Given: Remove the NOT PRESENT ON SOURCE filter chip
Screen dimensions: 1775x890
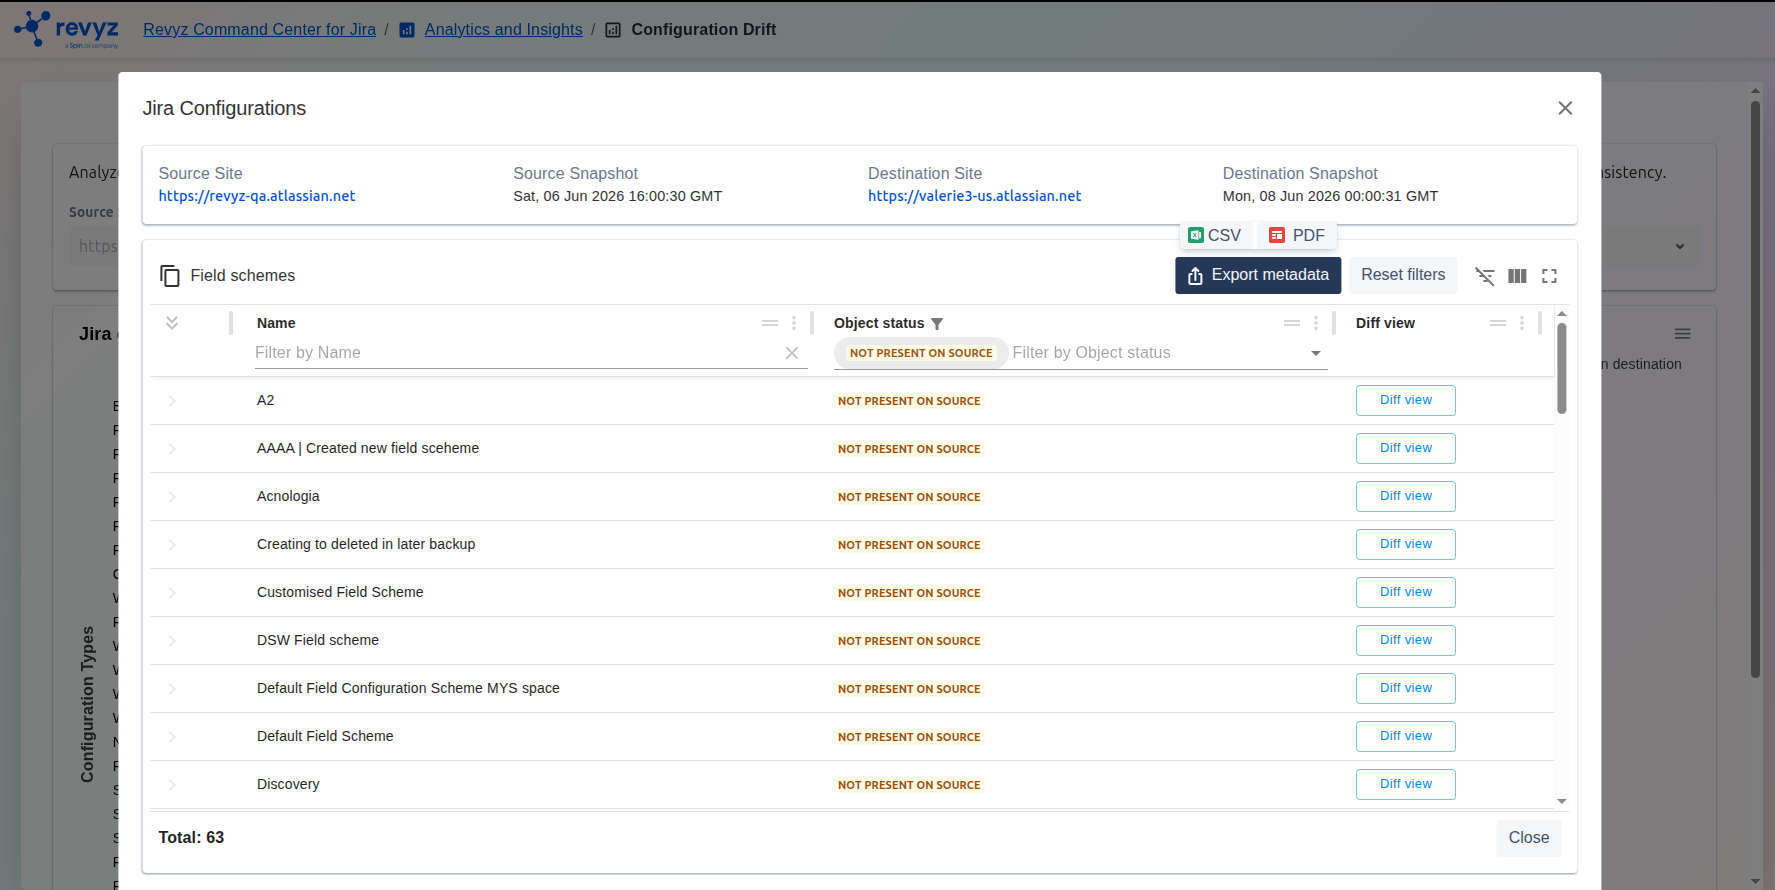Looking at the screenshot, I should (920, 353).
